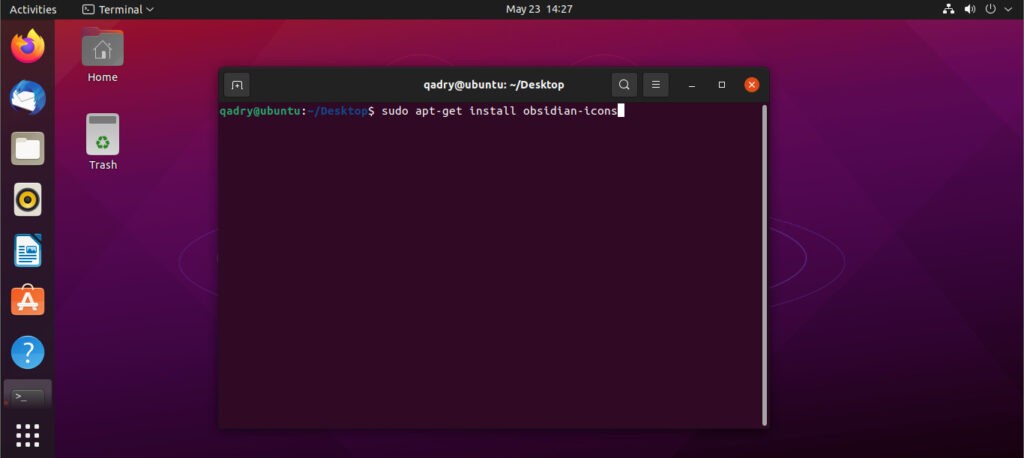The height and width of the screenshot is (458, 1024).
Task: Select the Home folder on the desktop
Action: 103,56
